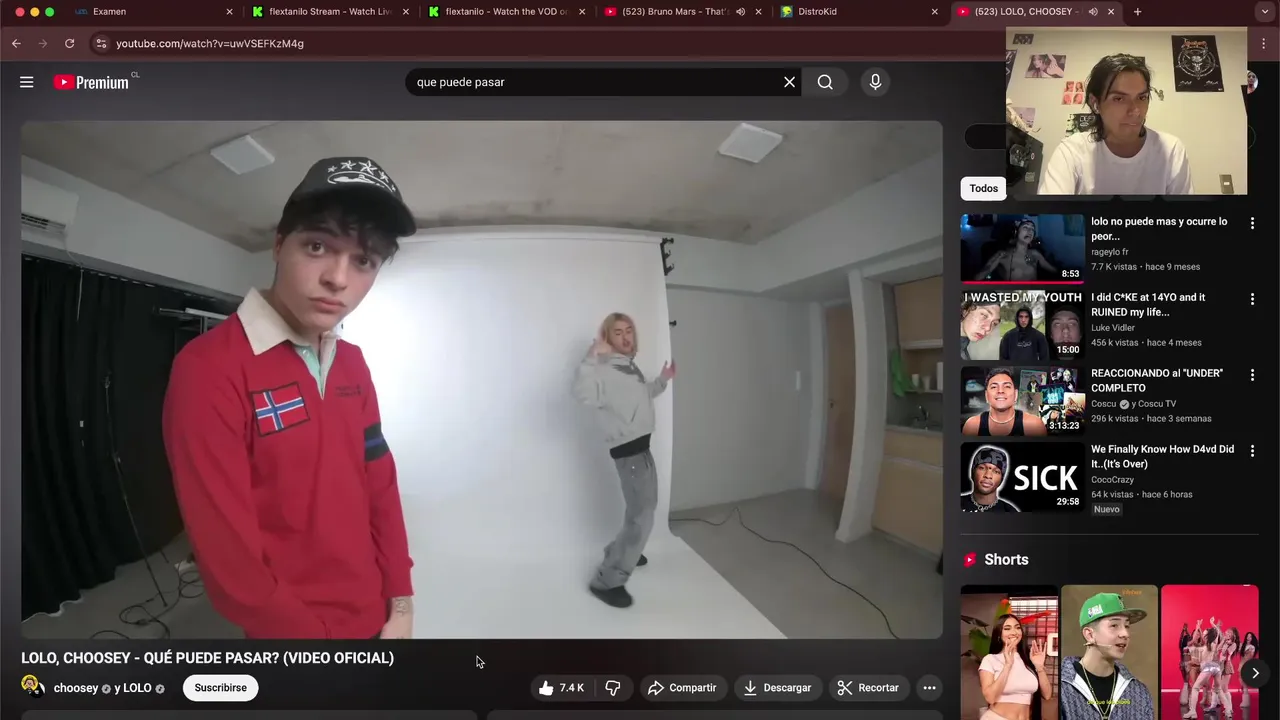
Task: View site information icon in address bar
Action: point(99,44)
